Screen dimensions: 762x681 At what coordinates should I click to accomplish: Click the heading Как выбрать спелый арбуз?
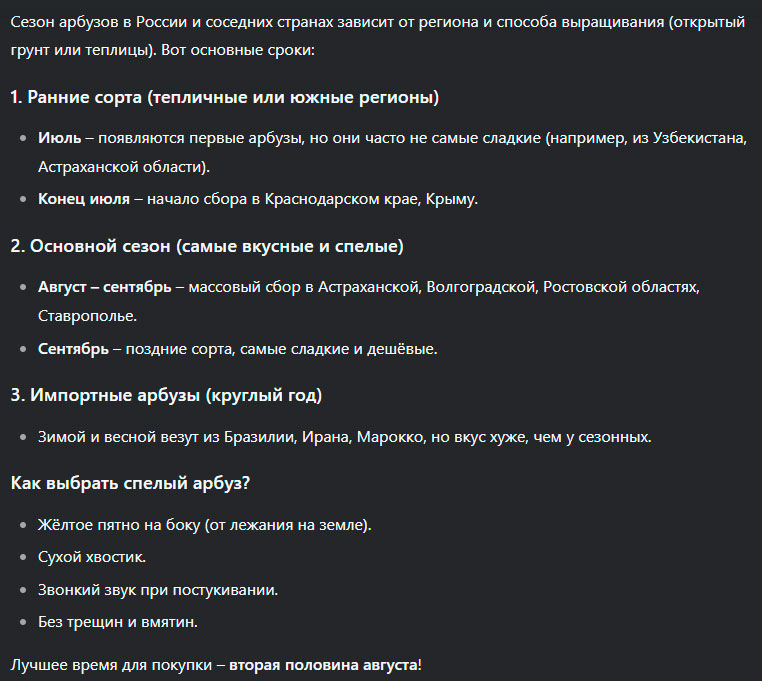click(x=130, y=483)
